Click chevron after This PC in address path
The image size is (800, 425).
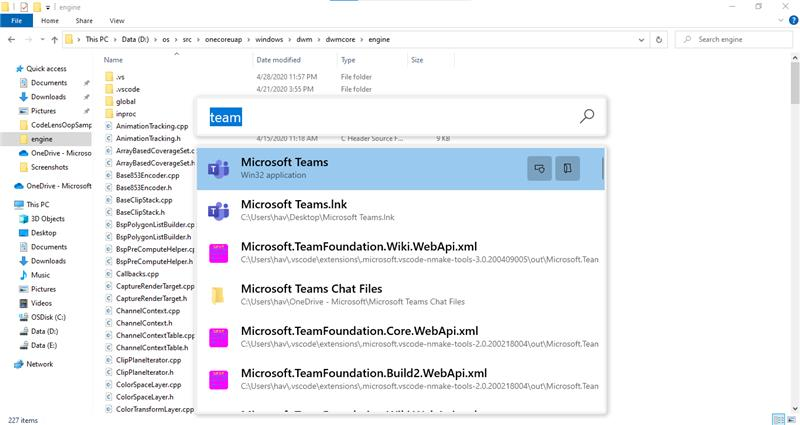[x=115, y=39]
